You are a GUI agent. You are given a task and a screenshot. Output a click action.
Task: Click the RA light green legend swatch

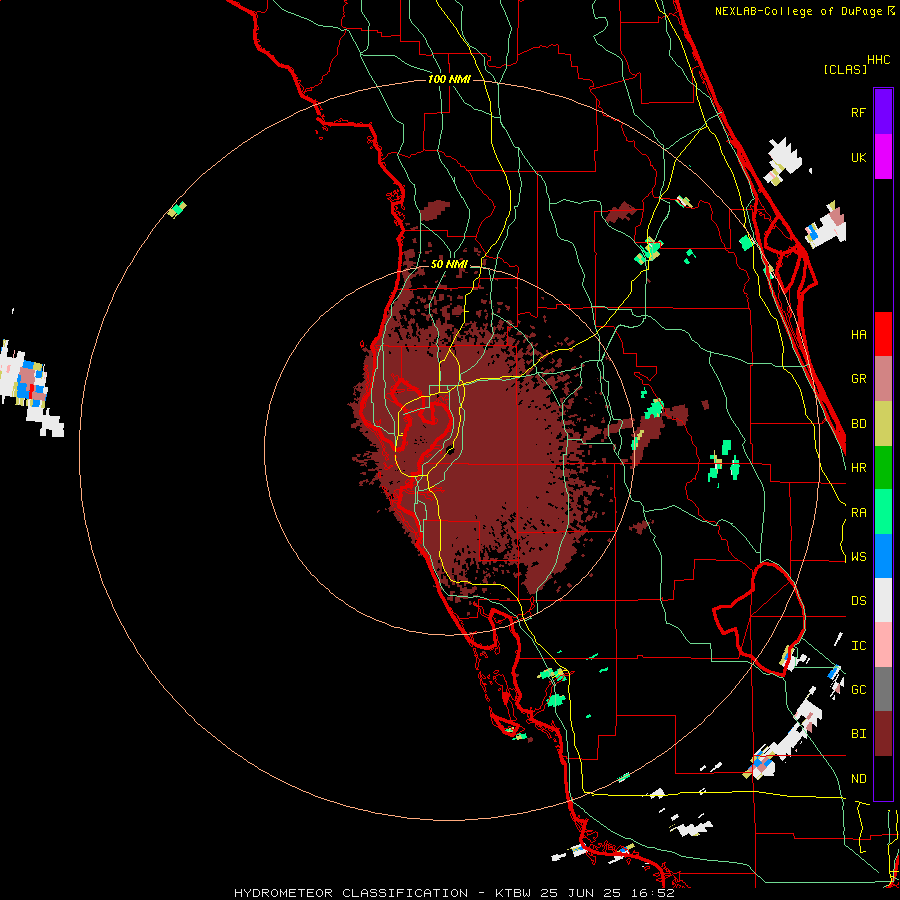coord(883,512)
